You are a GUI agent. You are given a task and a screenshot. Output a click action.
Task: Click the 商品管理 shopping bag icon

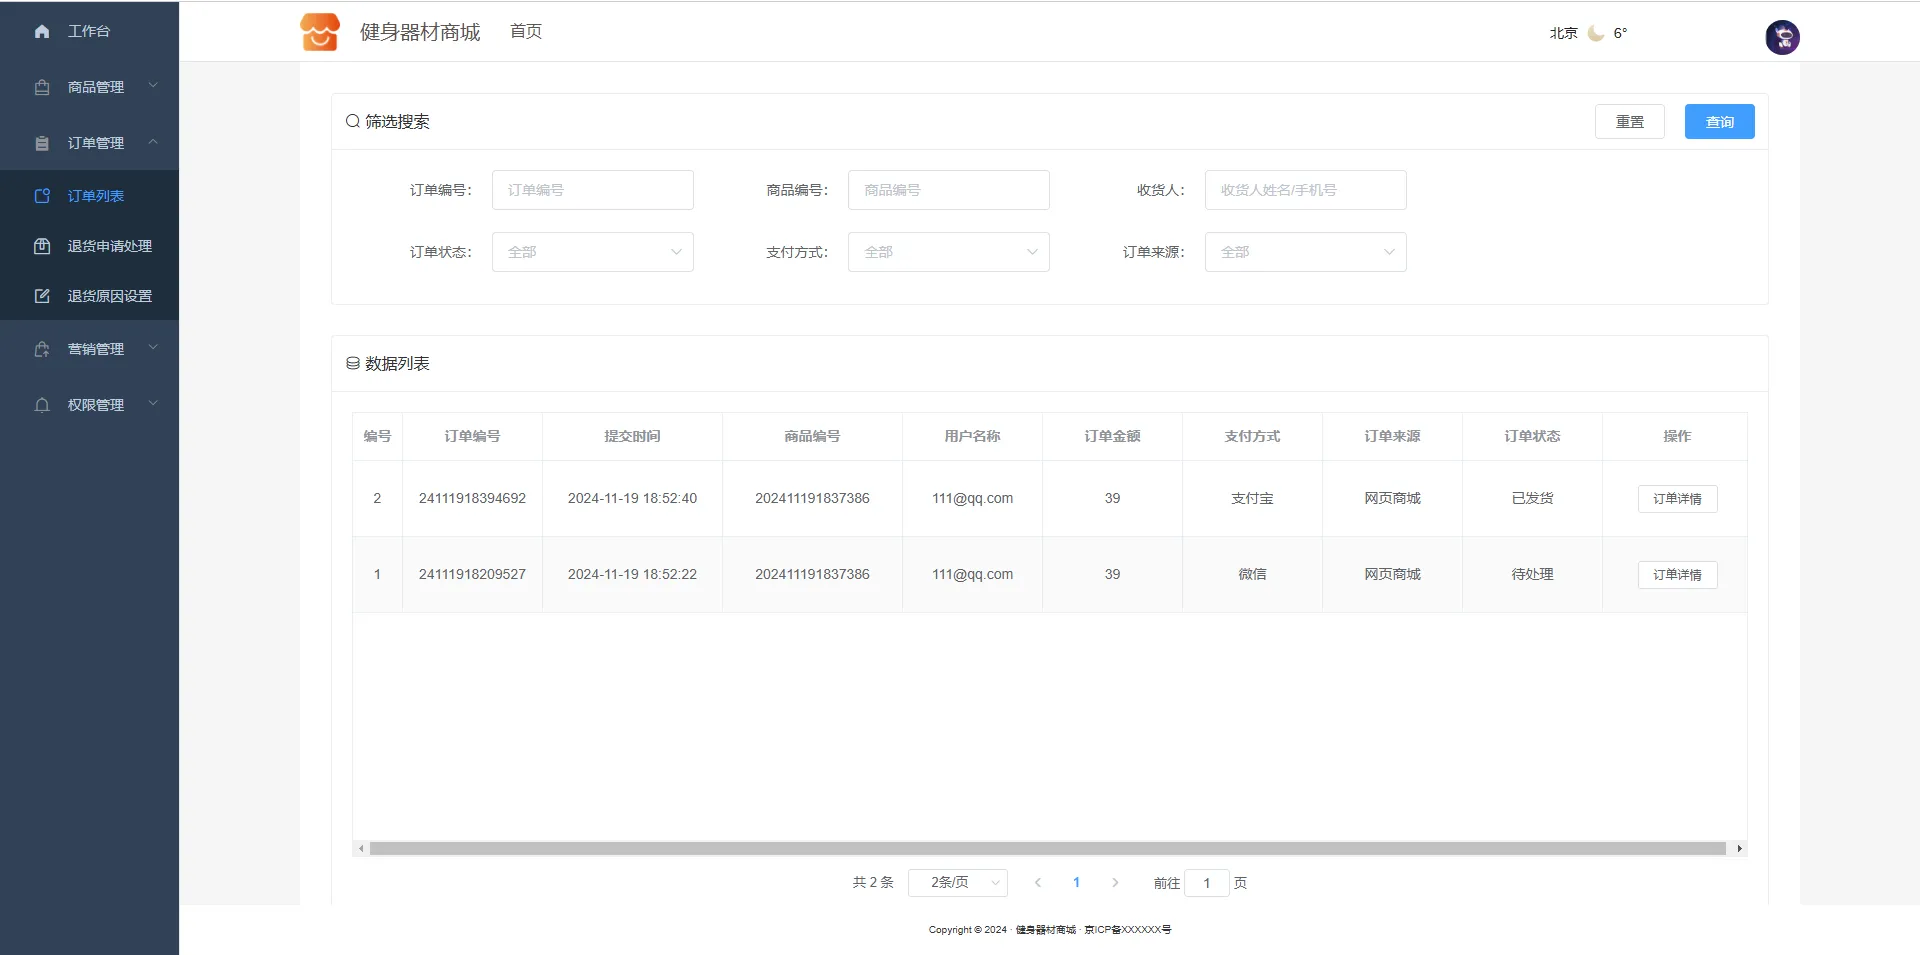click(x=42, y=87)
